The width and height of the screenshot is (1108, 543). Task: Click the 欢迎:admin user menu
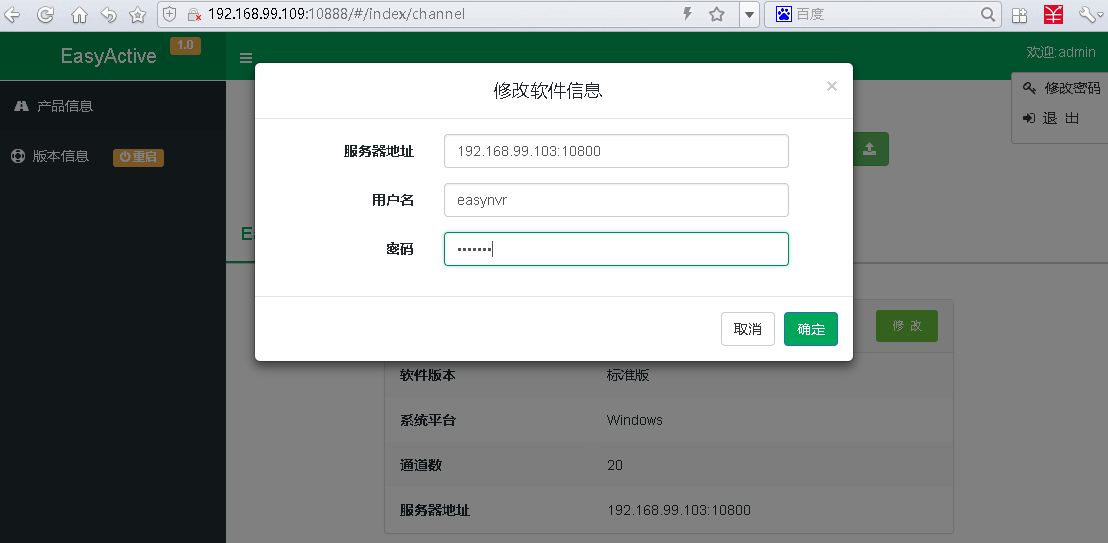pos(1061,52)
